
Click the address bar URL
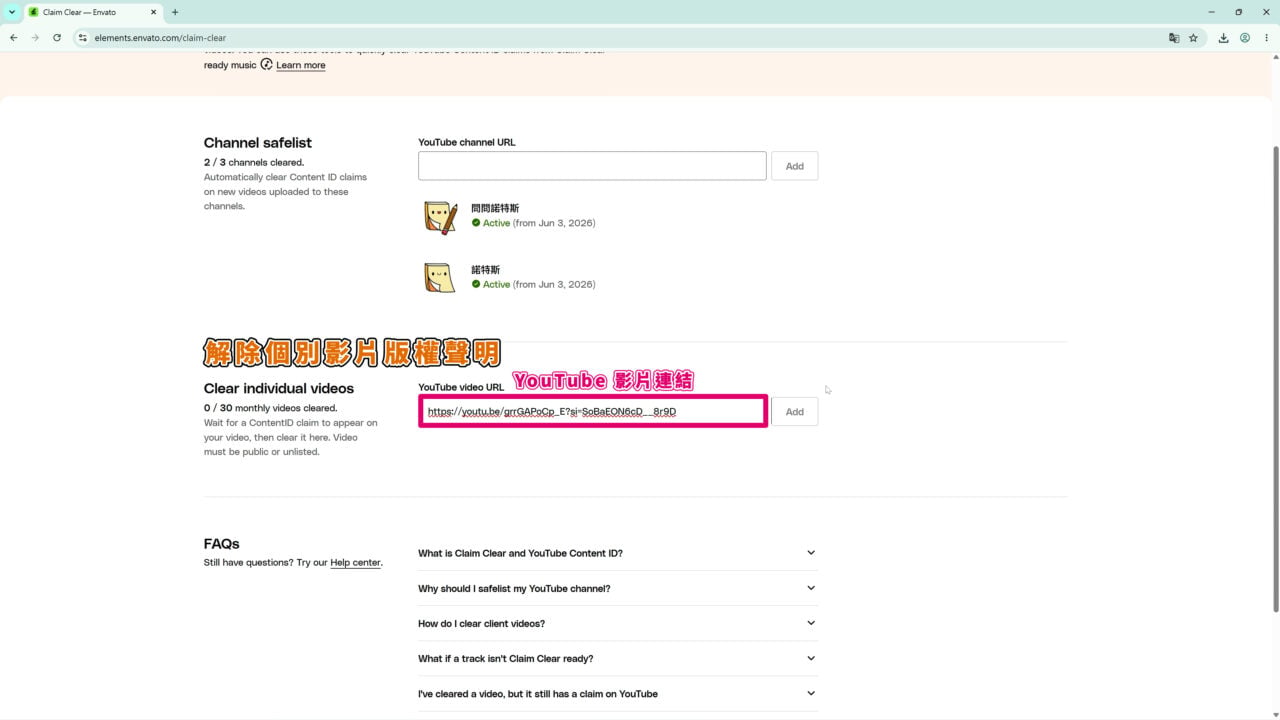click(x=160, y=38)
